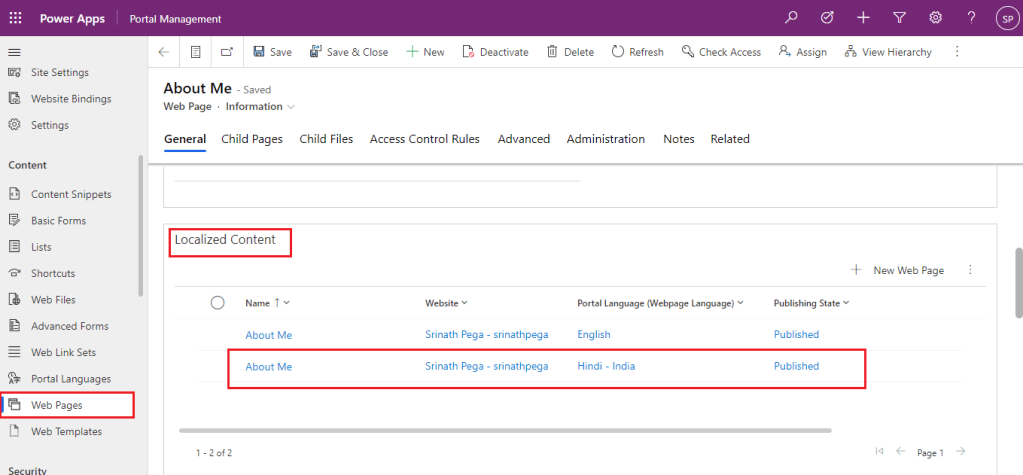Open the SP user account avatar
The width and height of the screenshot is (1023, 475).
click(1005, 18)
